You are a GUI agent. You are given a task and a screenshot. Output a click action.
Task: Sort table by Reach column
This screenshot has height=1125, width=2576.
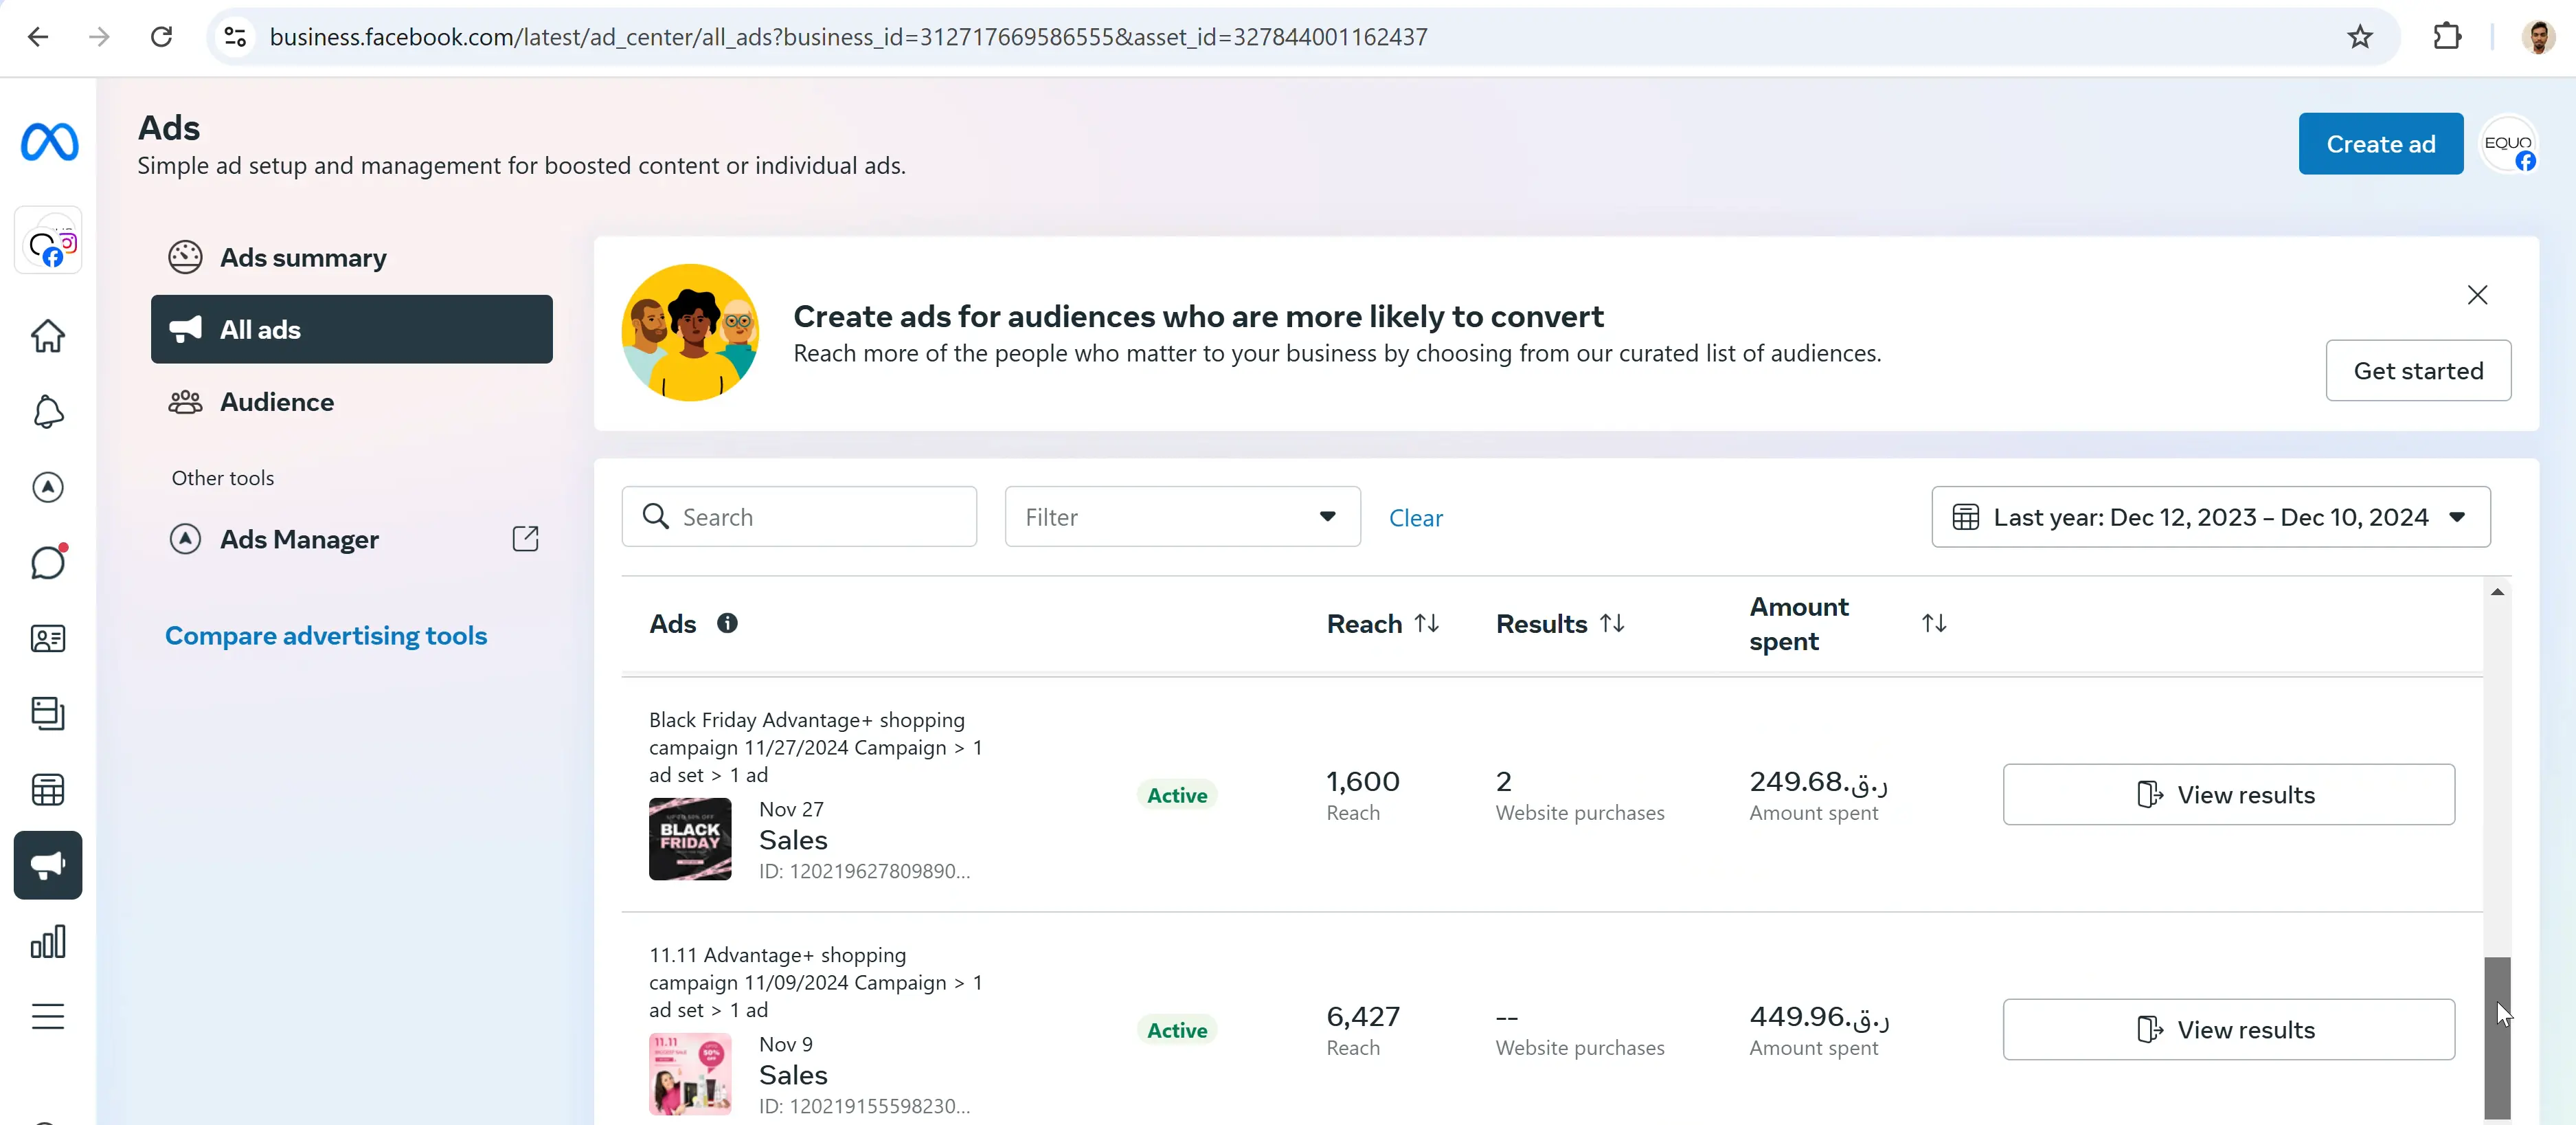pos(1427,623)
